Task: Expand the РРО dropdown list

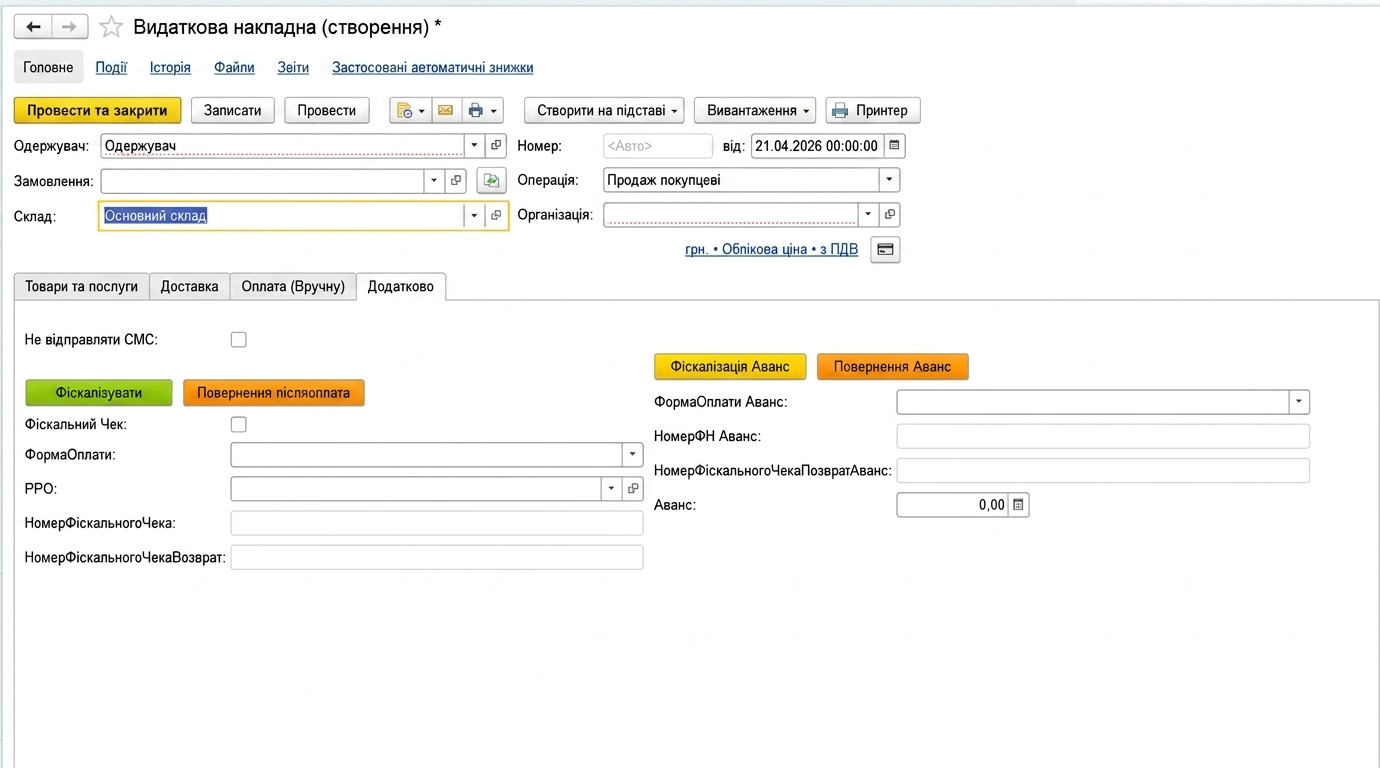Action: 610,488
